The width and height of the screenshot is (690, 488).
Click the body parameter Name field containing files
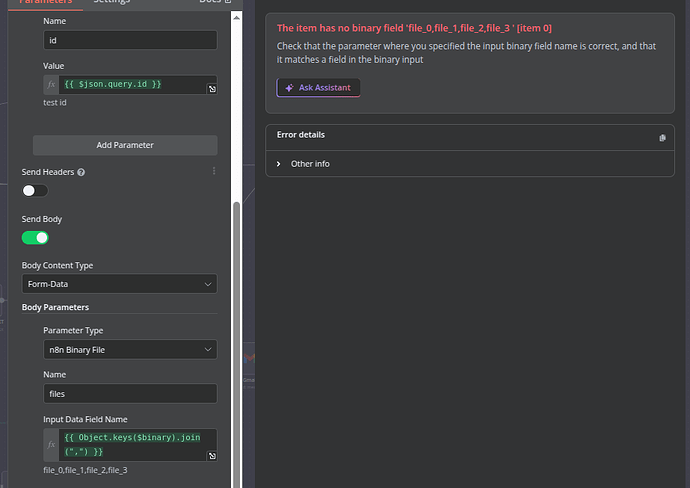130,393
